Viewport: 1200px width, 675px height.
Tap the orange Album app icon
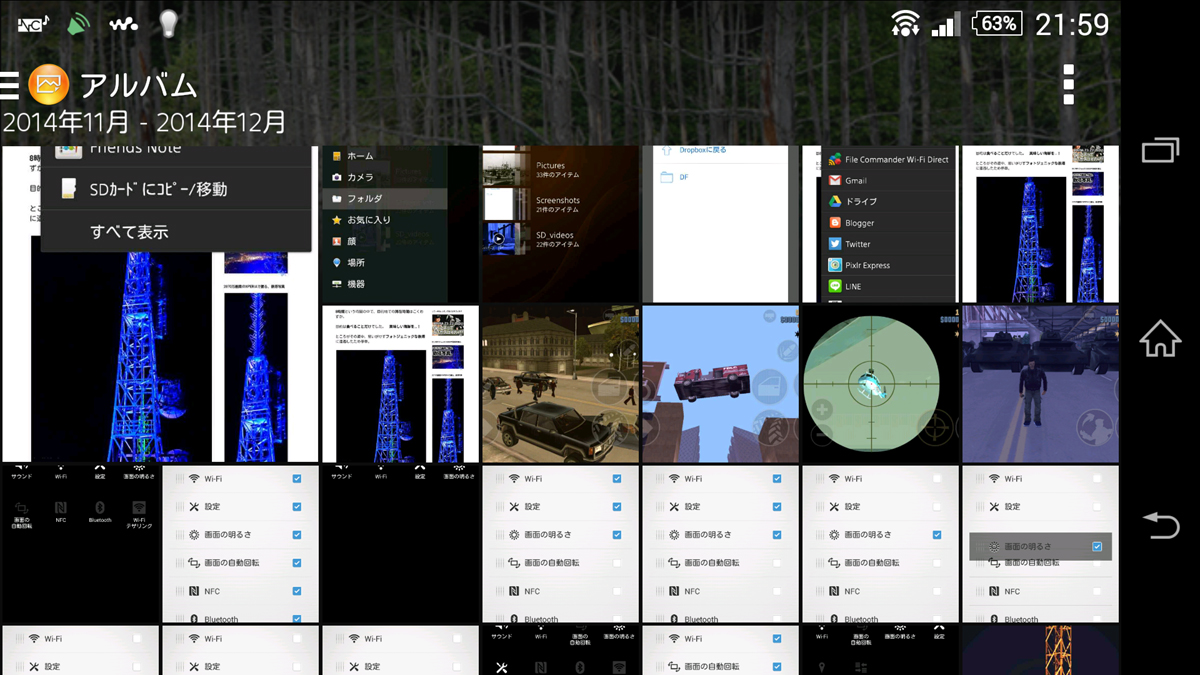pyautogui.click(x=48, y=85)
